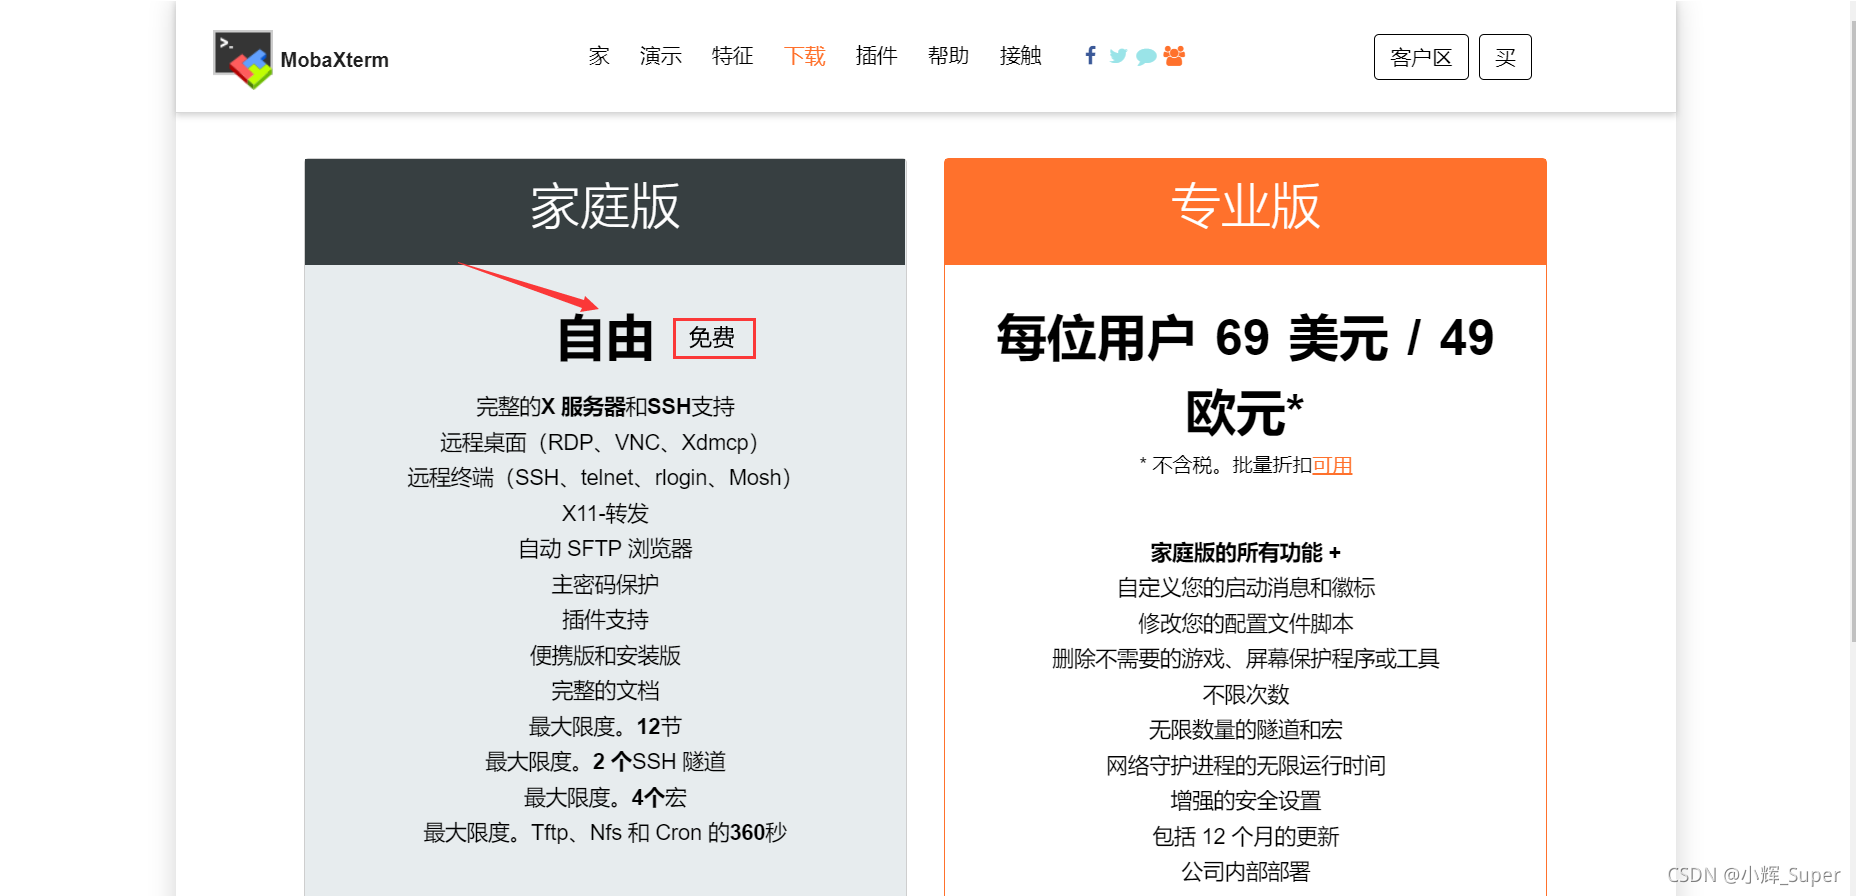Image resolution: width=1856 pixels, height=896 pixels.
Task: Open the 接触 menu item
Action: click(1021, 56)
